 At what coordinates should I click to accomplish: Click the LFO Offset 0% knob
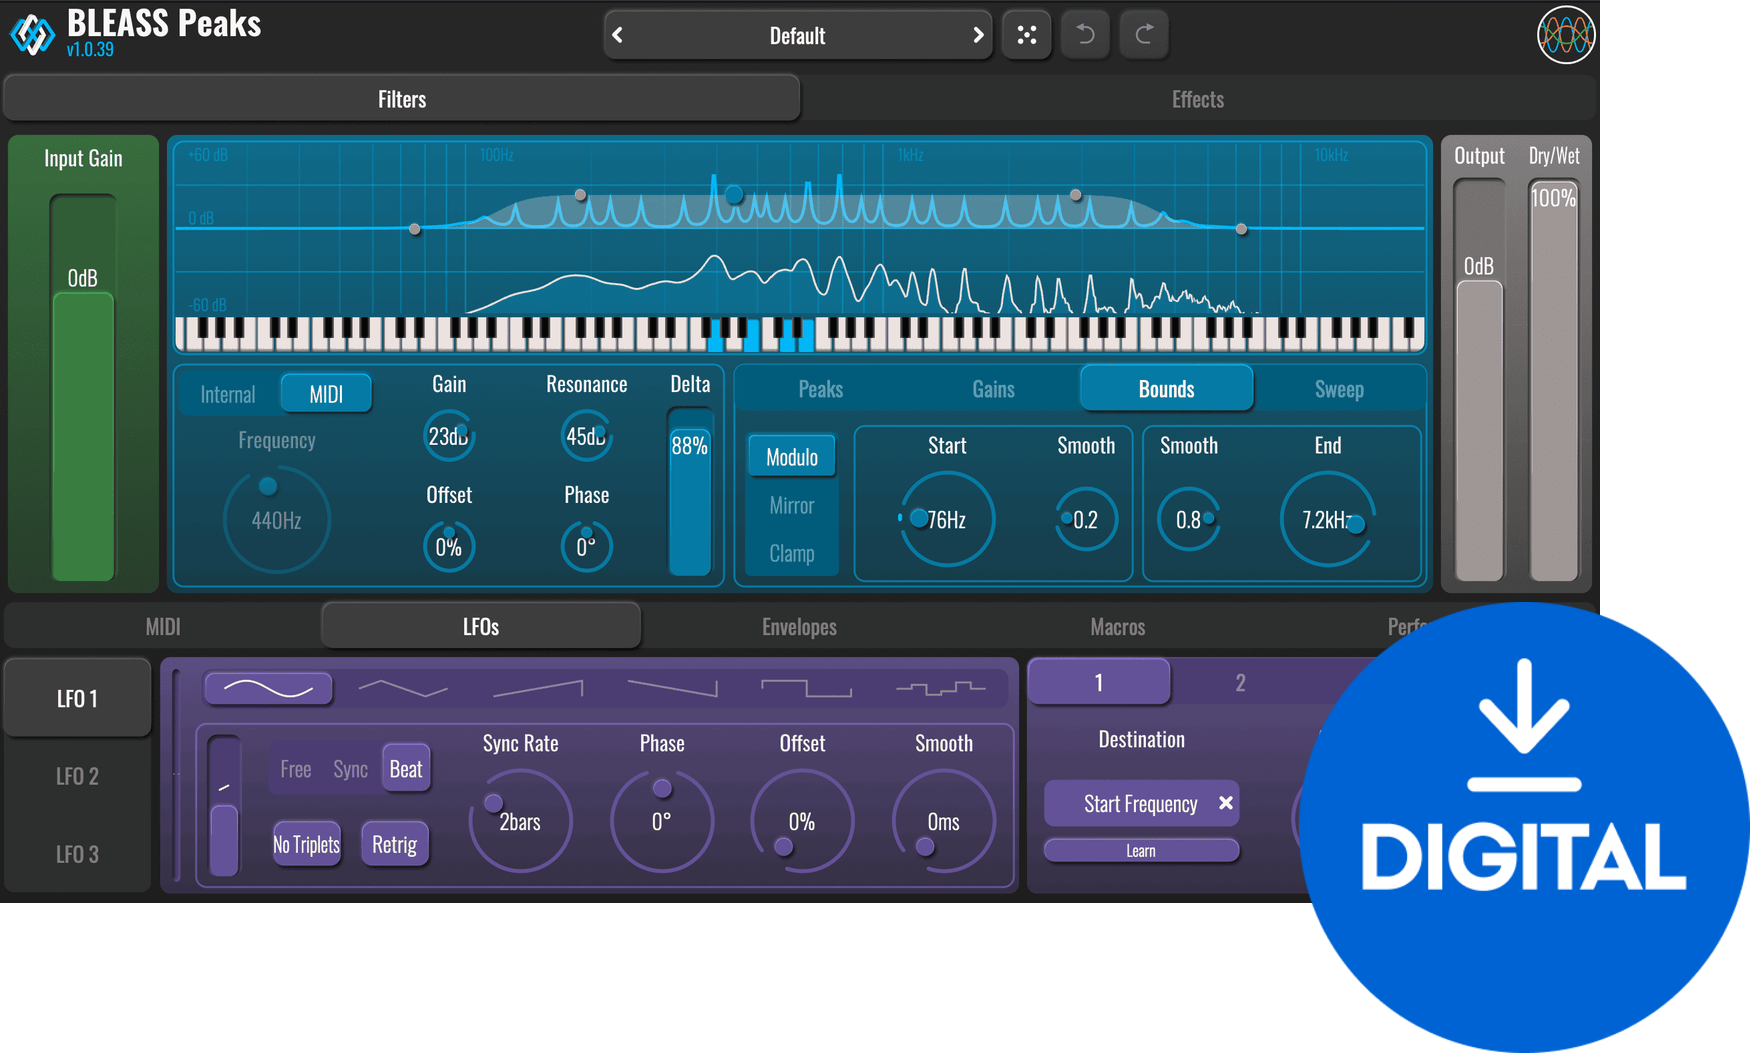[802, 821]
